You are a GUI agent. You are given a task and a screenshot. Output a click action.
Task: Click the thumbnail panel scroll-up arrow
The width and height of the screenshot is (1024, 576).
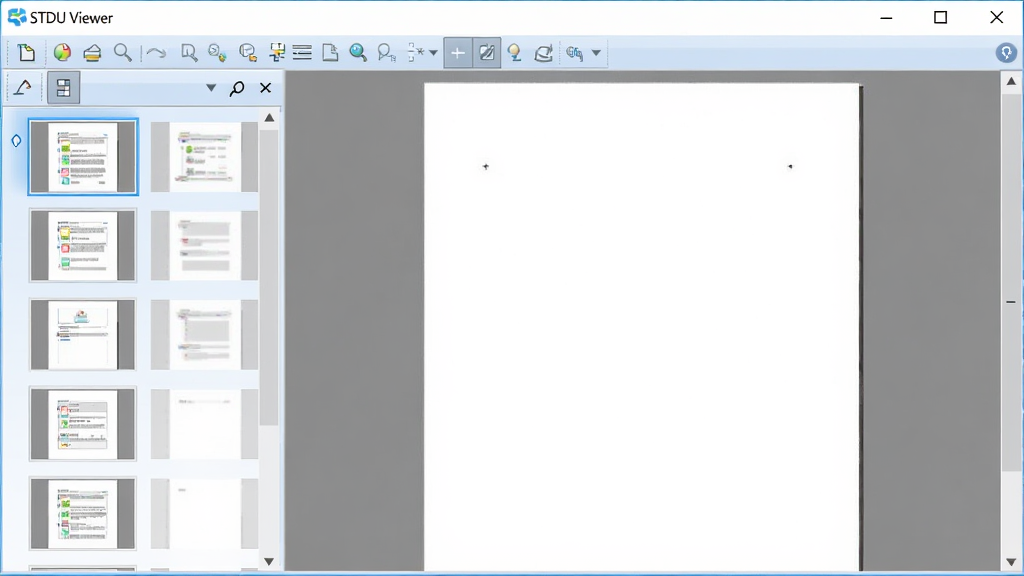pyautogui.click(x=269, y=118)
